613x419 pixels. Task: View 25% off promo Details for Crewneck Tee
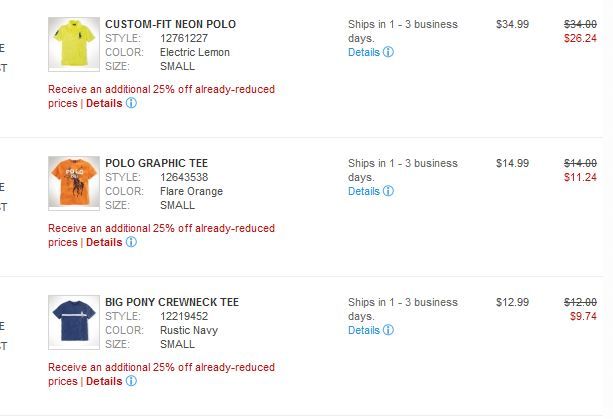[x=104, y=381]
